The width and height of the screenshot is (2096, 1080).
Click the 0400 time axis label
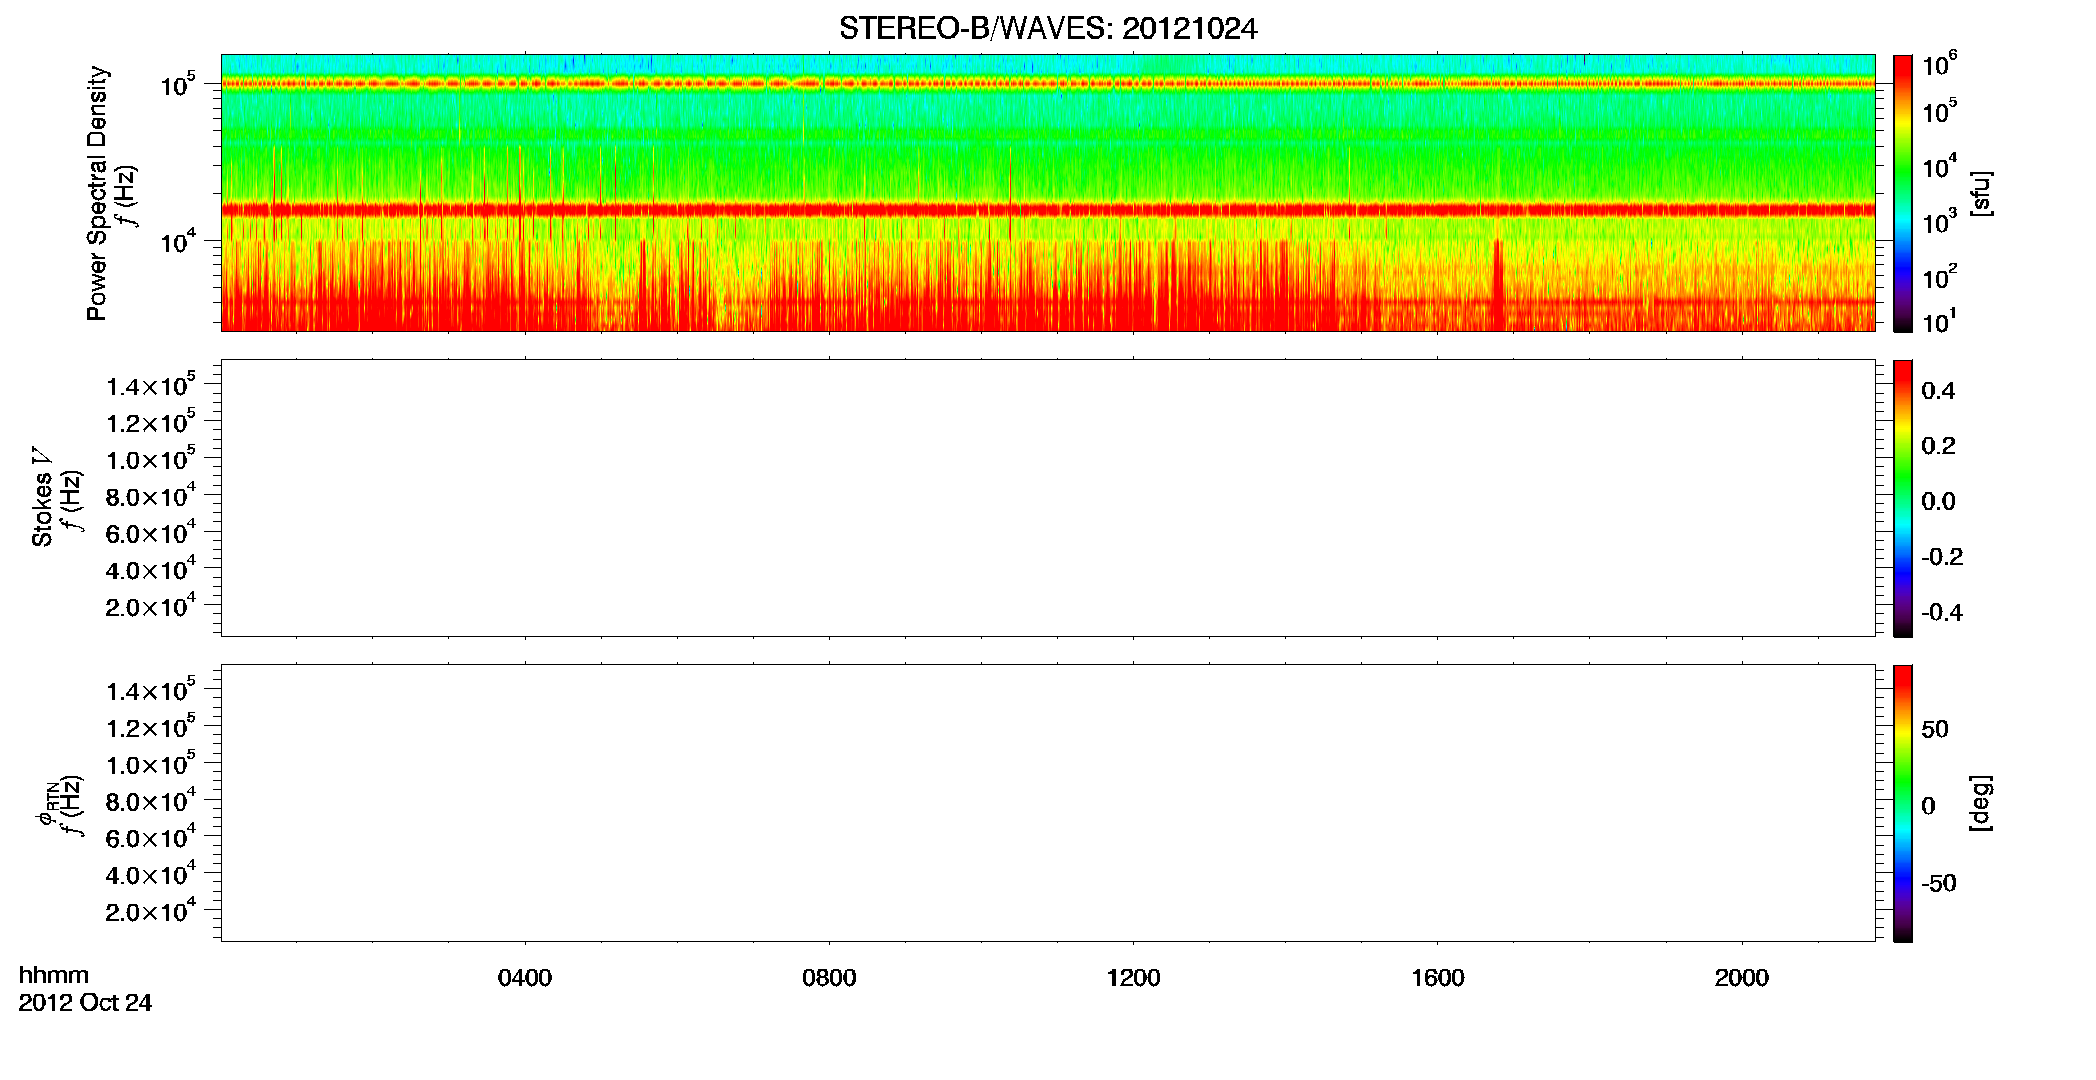click(525, 978)
